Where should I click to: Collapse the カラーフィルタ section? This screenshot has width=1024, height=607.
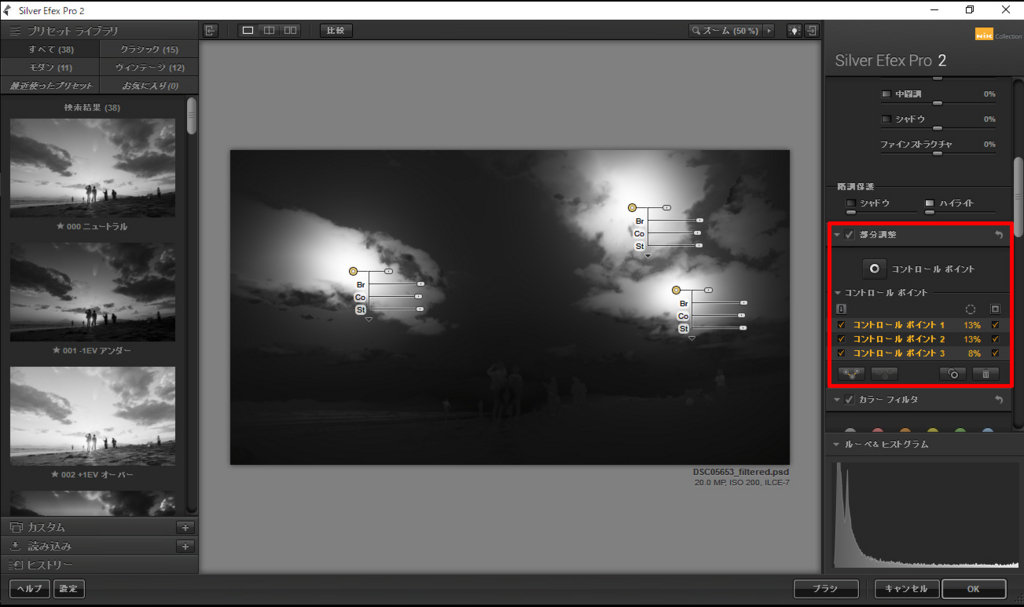(837, 399)
